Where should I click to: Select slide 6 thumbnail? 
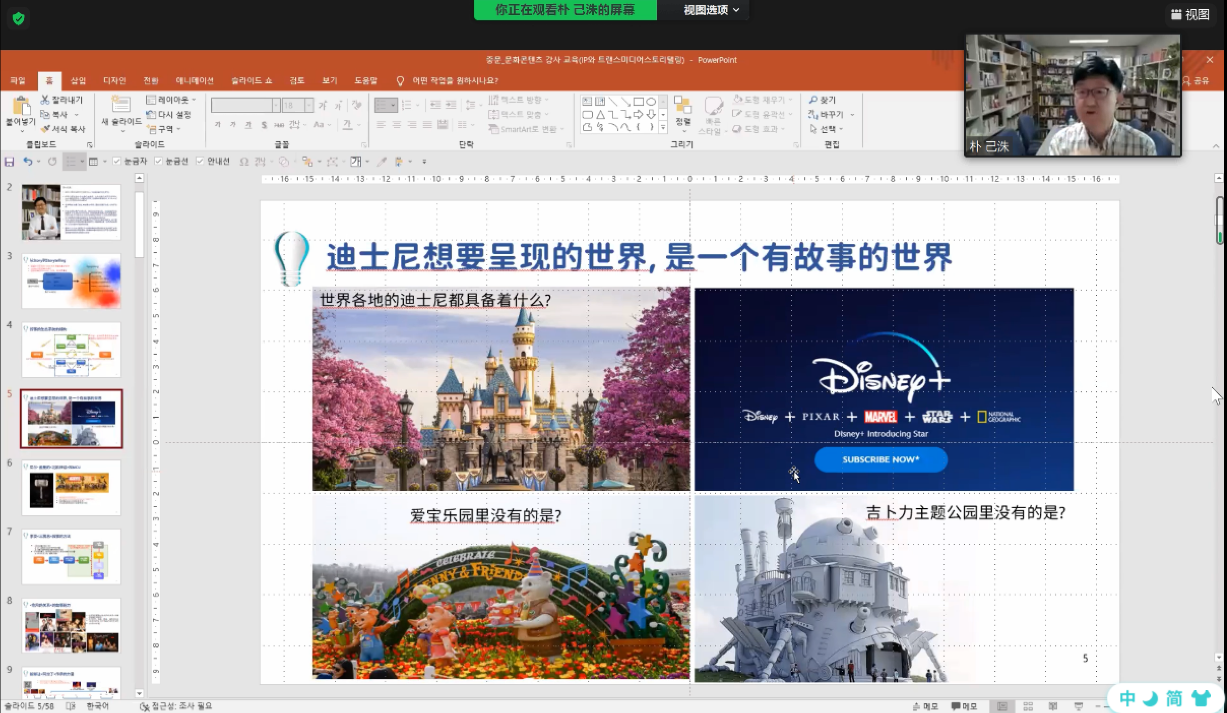pyautogui.click(x=71, y=488)
